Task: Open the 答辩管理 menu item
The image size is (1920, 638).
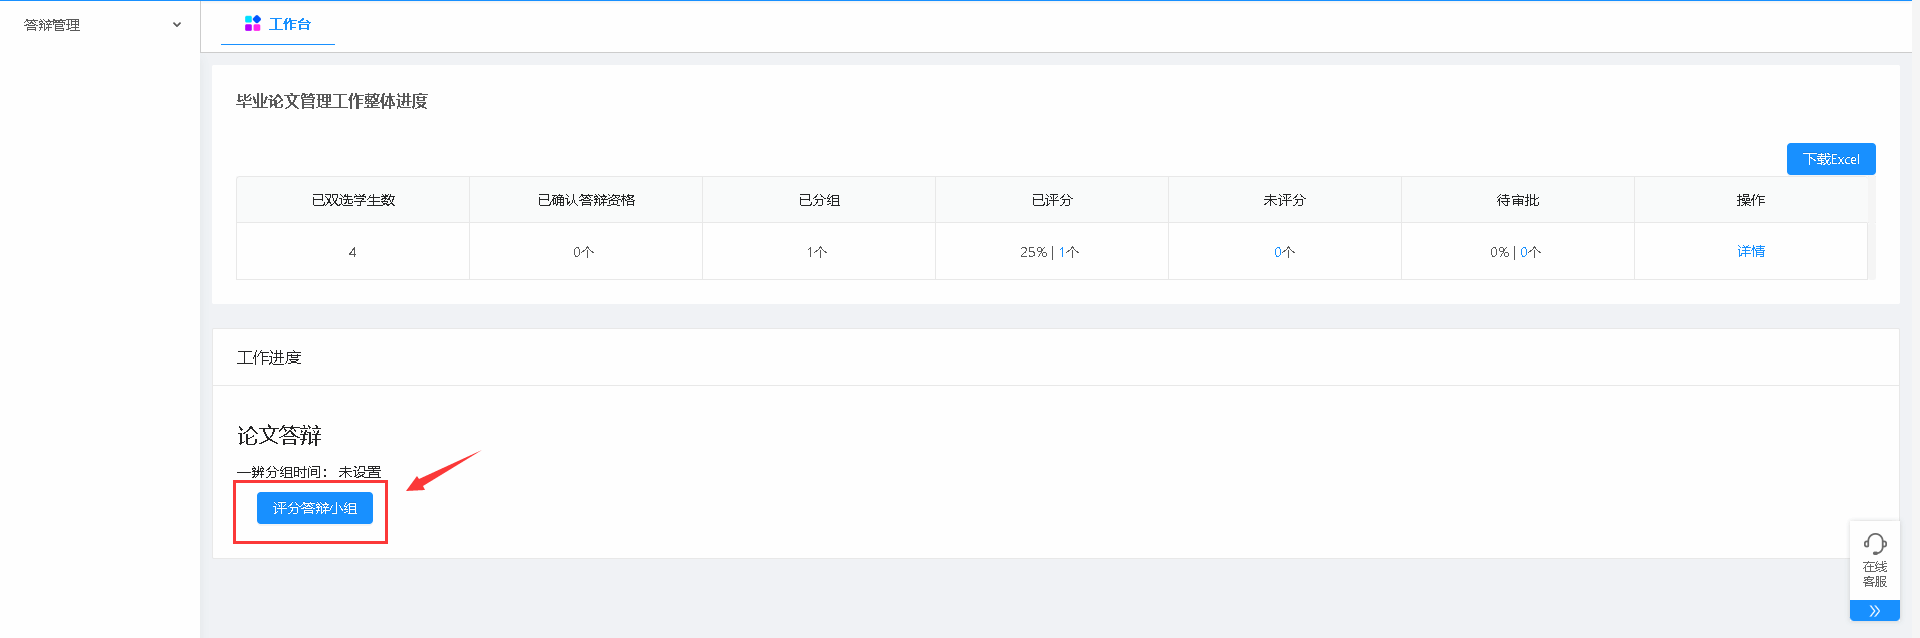Action: pos(52,25)
